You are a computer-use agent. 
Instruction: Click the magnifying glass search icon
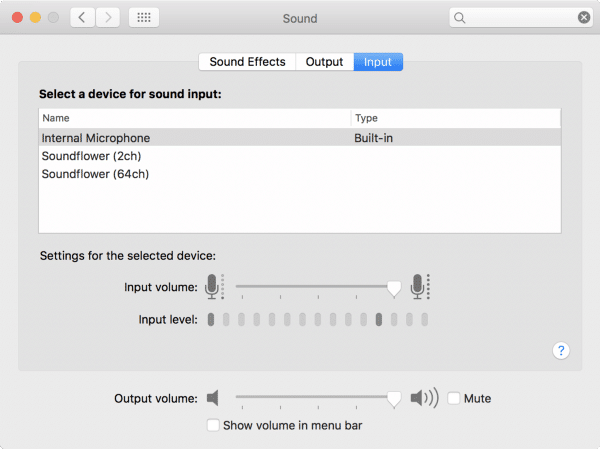(x=460, y=18)
